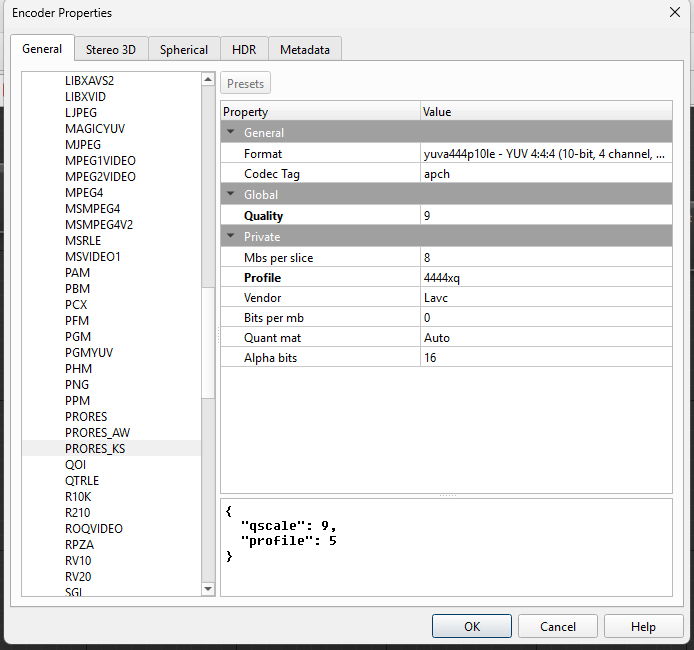Select the ROQVIDEO encoder
Screen dimensions: 694x650
94,528
